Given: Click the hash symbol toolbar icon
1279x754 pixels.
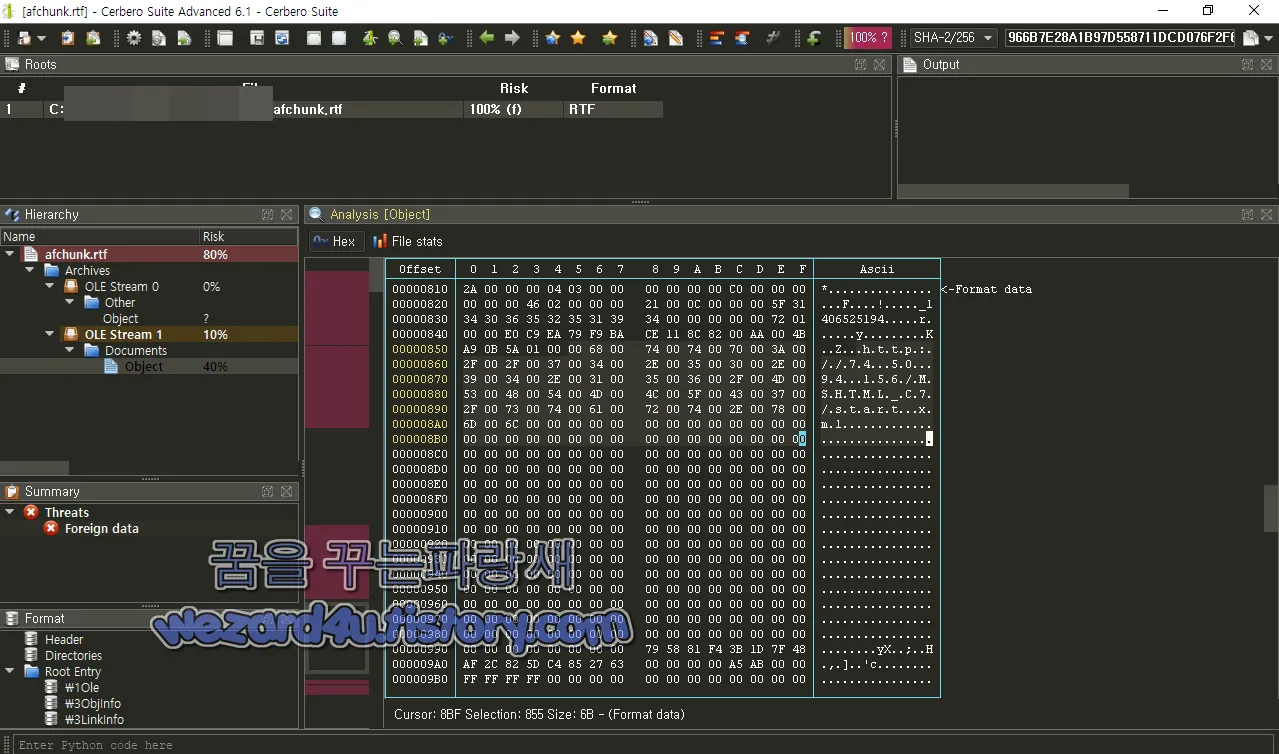Looking at the screenshot, I should (772, 38).
